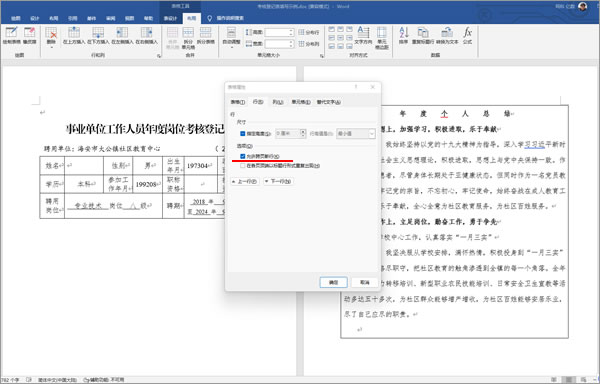Close the Table Properties dialog
Screen dimensions: 600x384
373,87
